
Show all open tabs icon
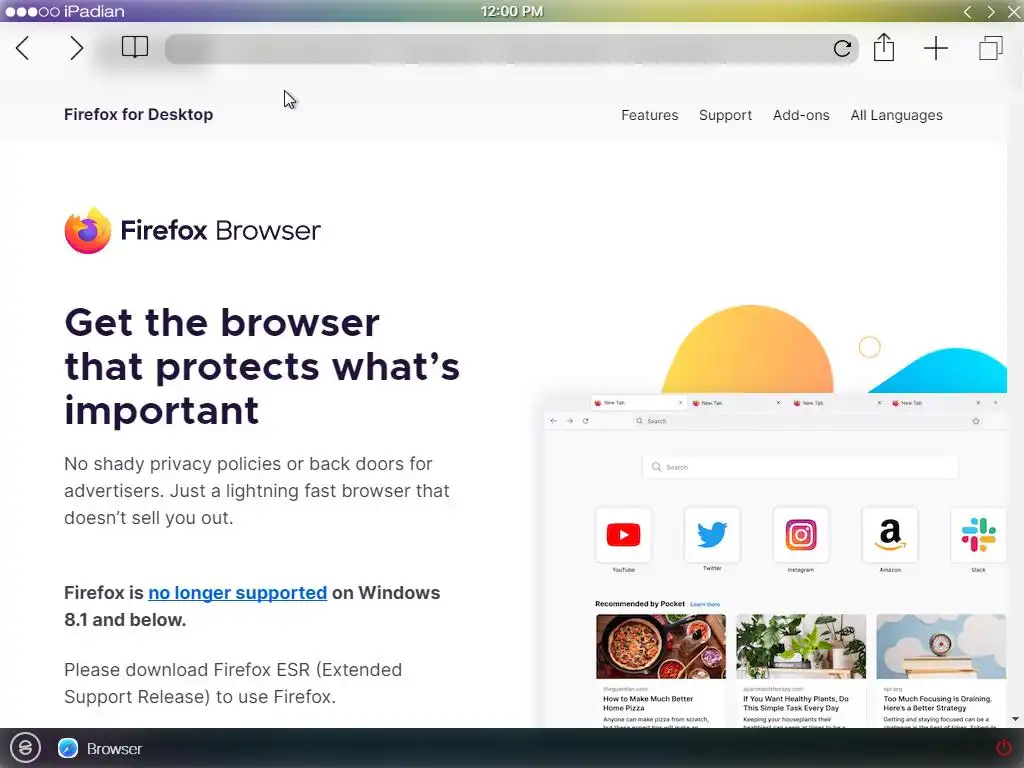click(991, 48)
